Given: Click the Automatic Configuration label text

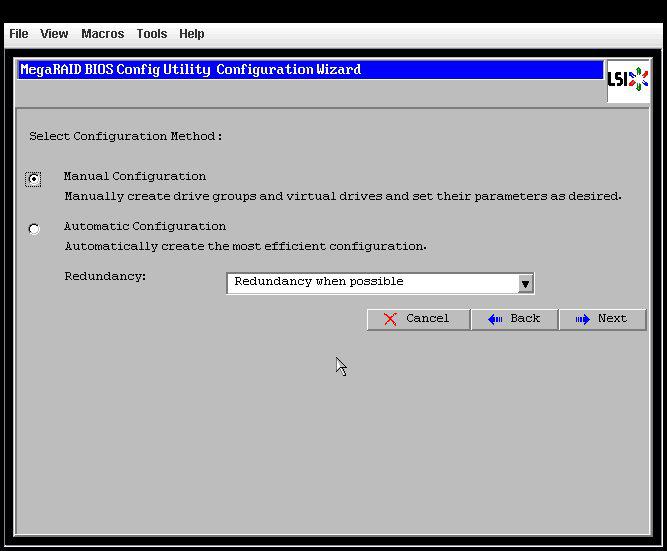Looking at the screenshot, I should (144, 226).
